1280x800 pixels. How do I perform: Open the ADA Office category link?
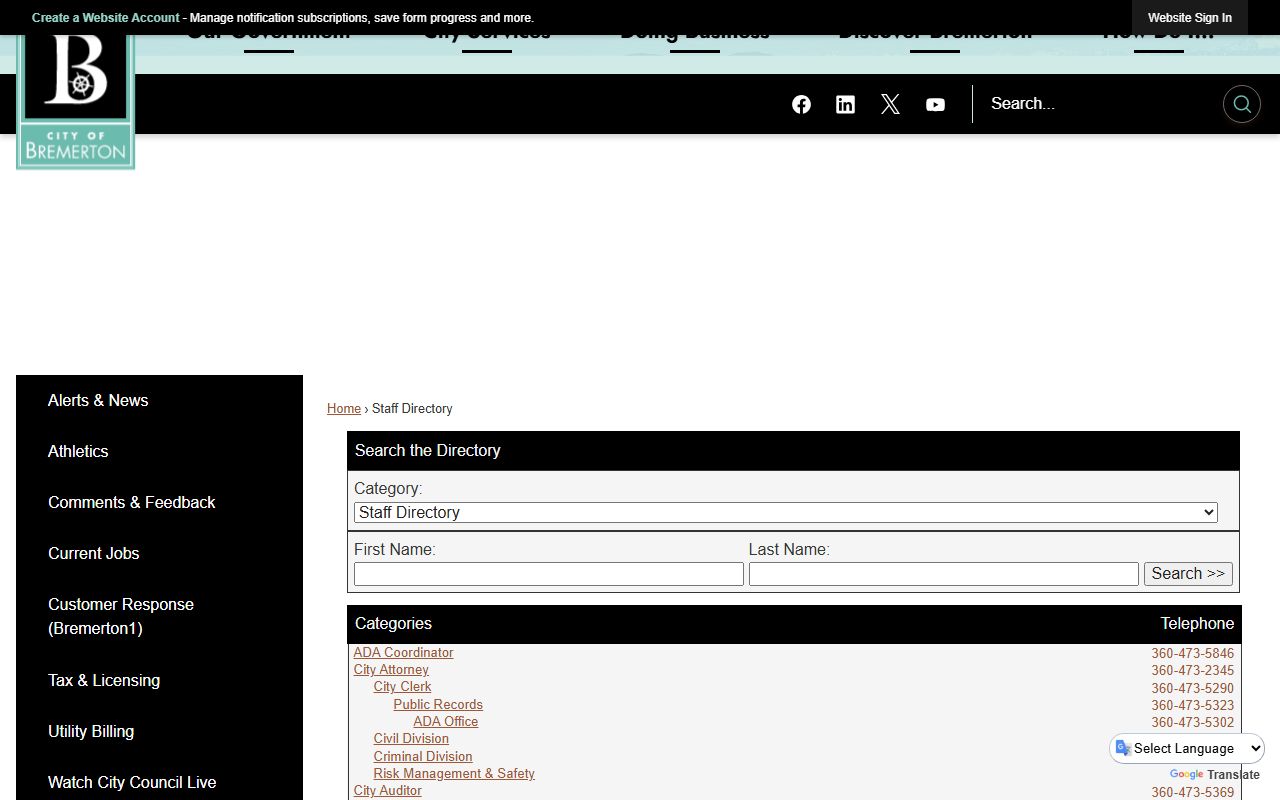click(446, 722)
